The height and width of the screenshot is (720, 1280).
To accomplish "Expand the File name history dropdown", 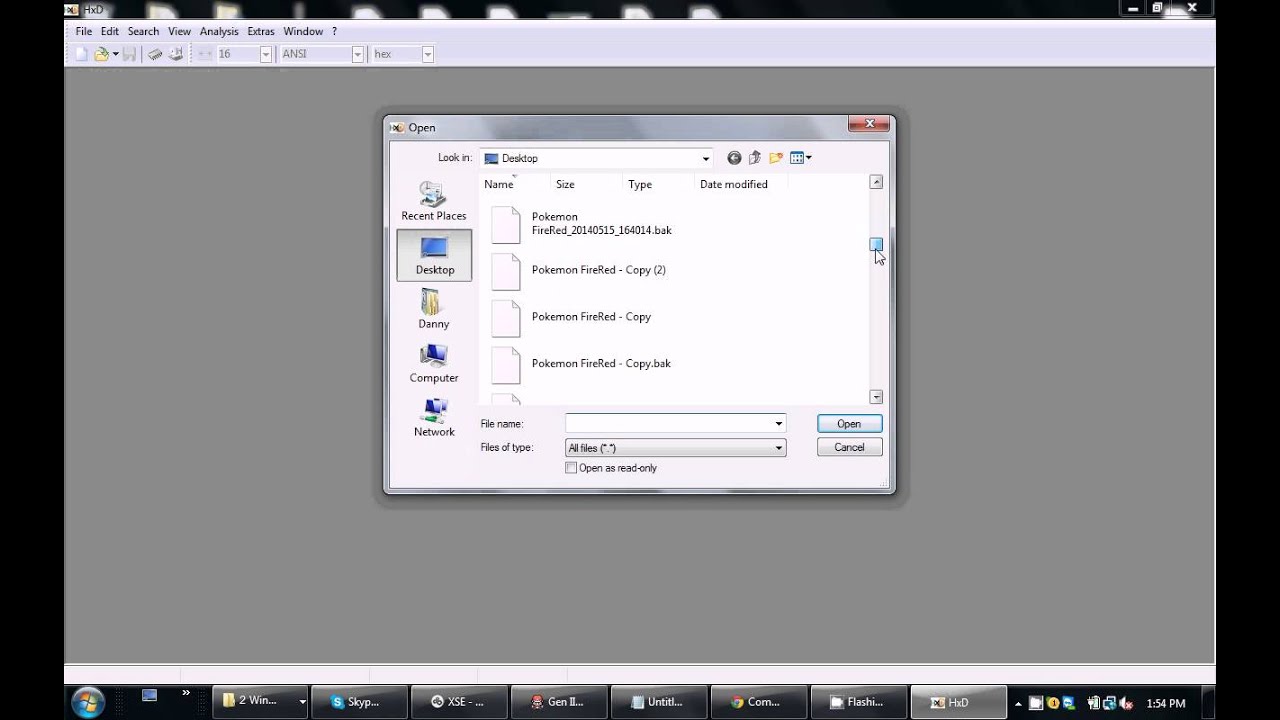I will [x=779, y=423].
